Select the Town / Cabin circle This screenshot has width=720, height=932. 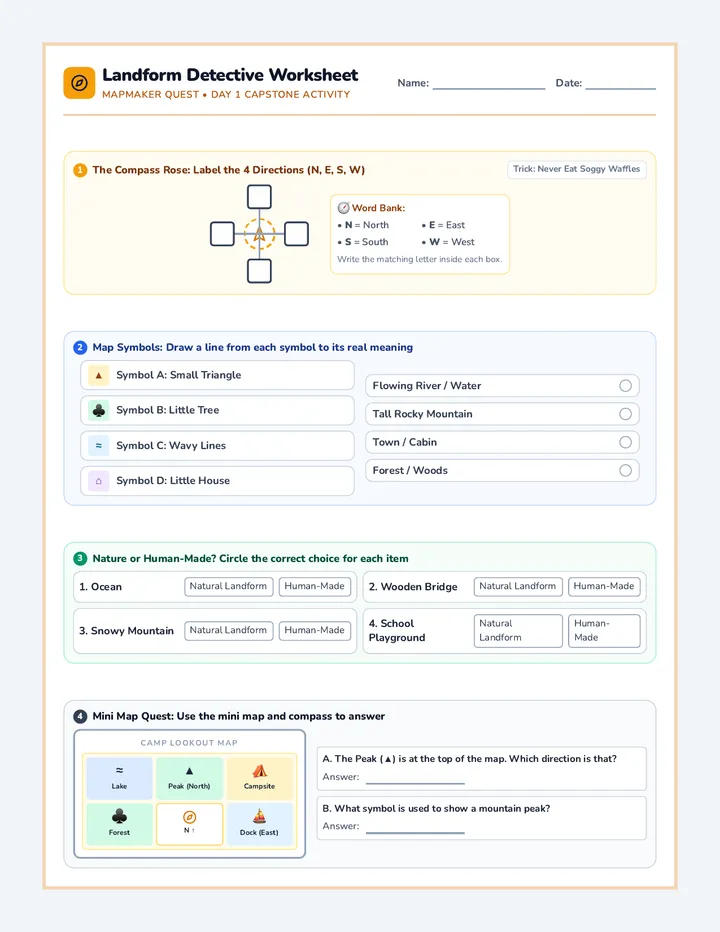(x=625, y=442)
